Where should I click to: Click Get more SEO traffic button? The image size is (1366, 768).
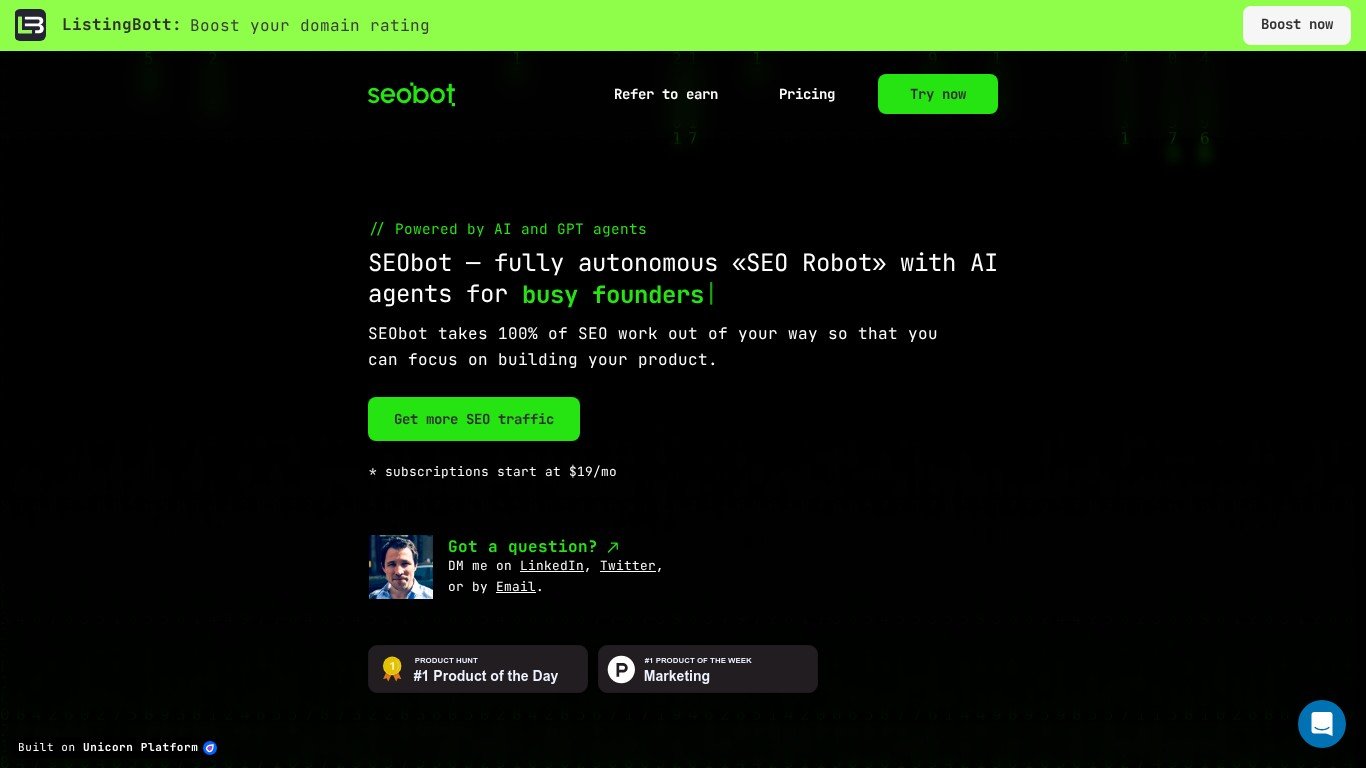(474, 419)
